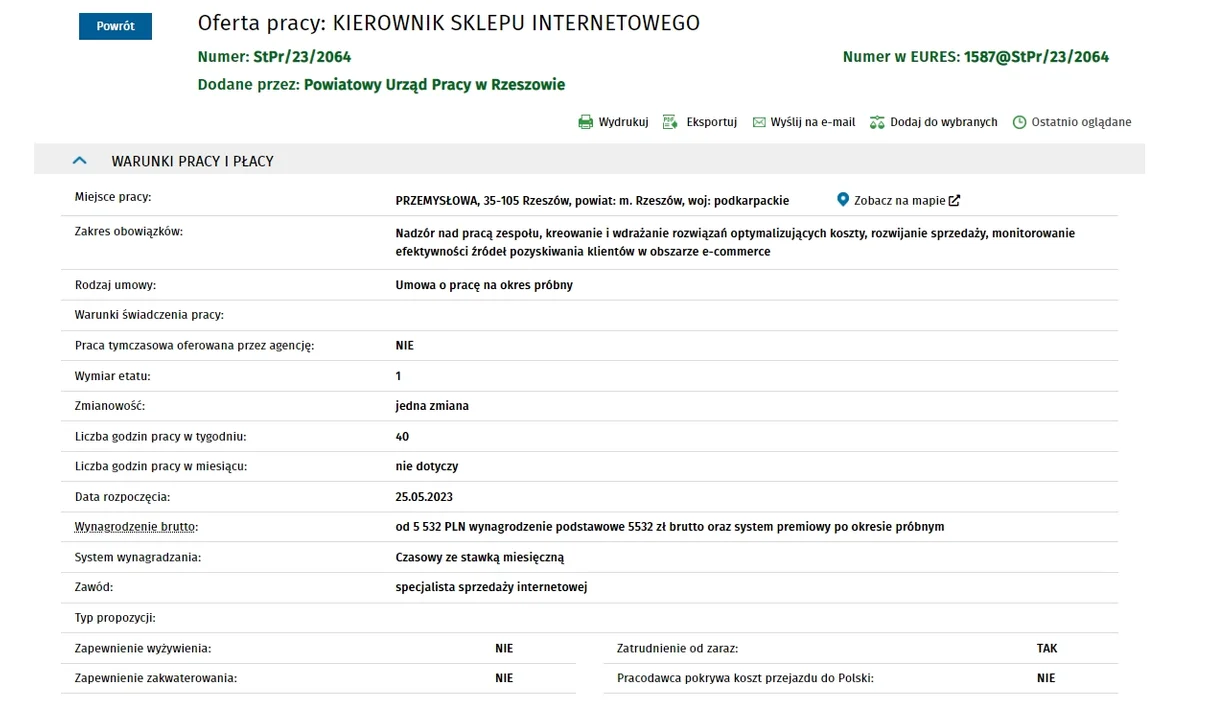
Task: Click the System wynagradzania label
Action: (138, 557)
